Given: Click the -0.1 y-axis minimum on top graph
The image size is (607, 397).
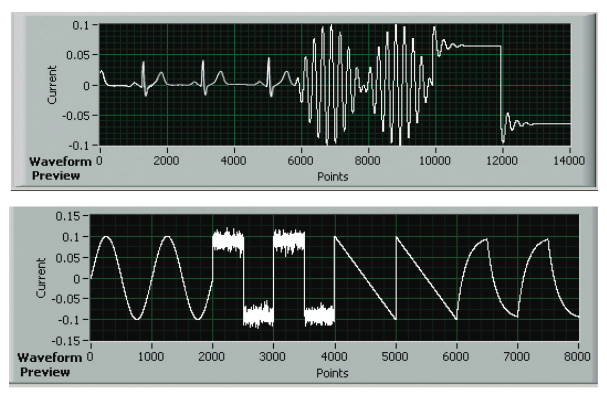Looking at the screenshot, I should coord(79,145).
